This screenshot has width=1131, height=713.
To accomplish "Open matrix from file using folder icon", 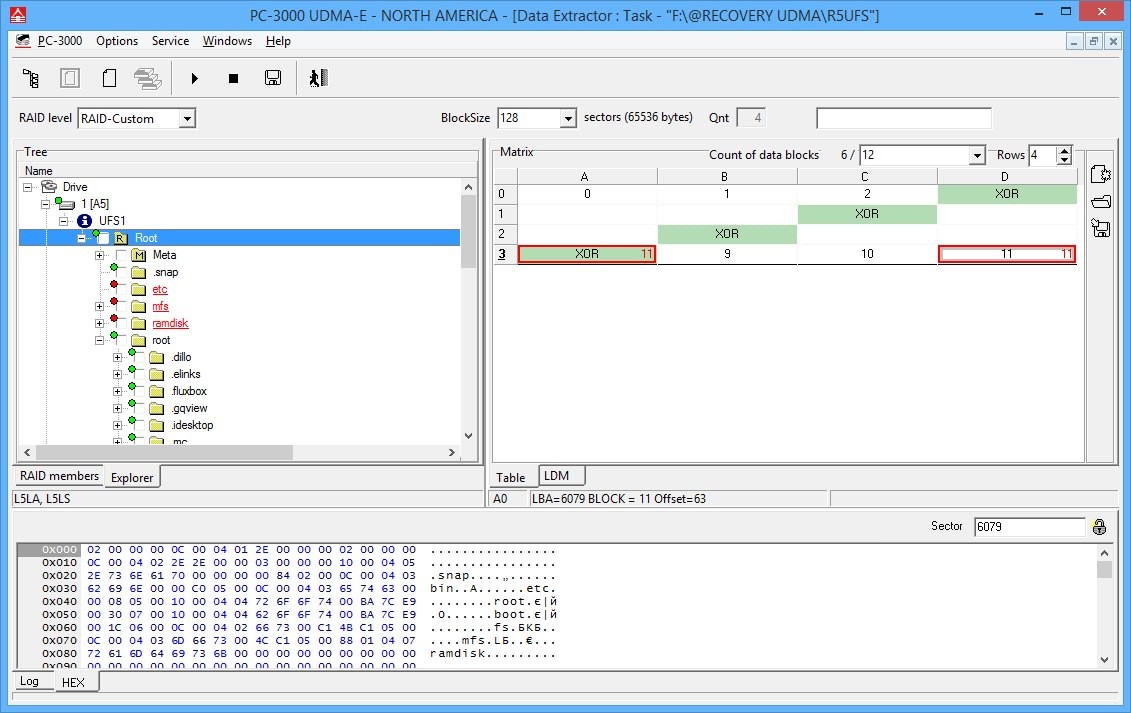I will pos(1101,201).
